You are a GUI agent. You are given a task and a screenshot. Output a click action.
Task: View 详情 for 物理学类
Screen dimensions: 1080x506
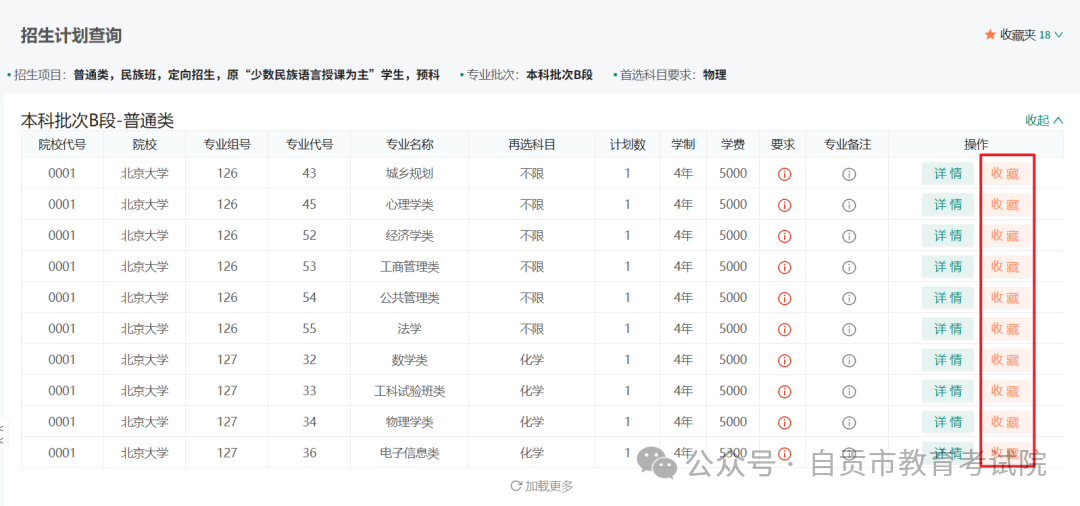click(x=948, y=421)
